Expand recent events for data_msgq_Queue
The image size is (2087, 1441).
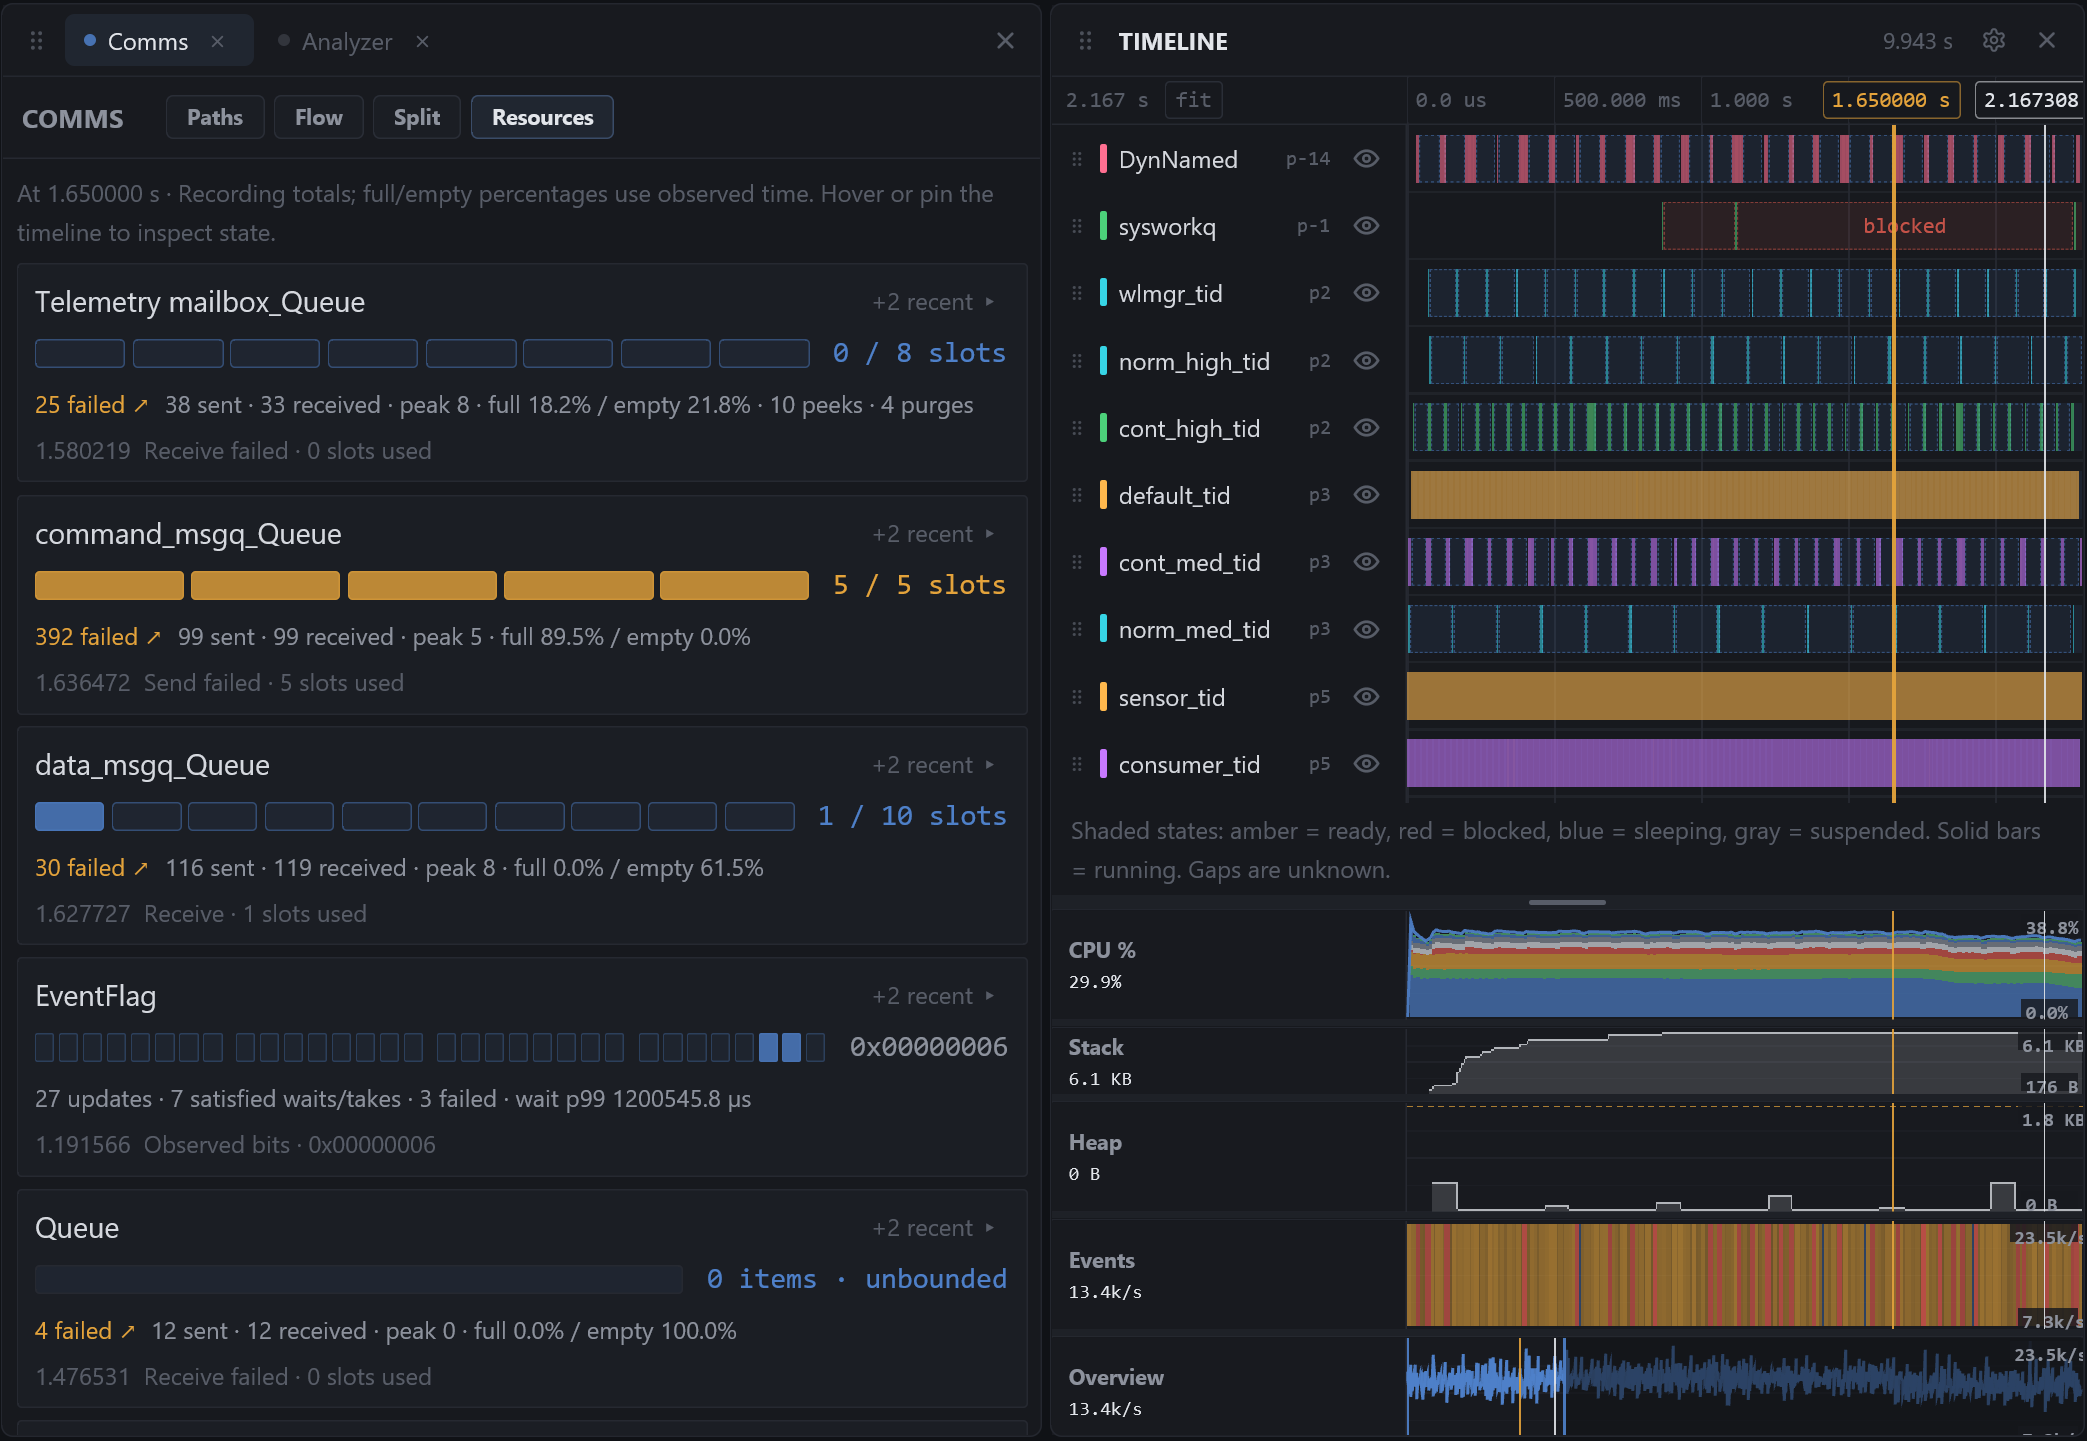[933, 765]
